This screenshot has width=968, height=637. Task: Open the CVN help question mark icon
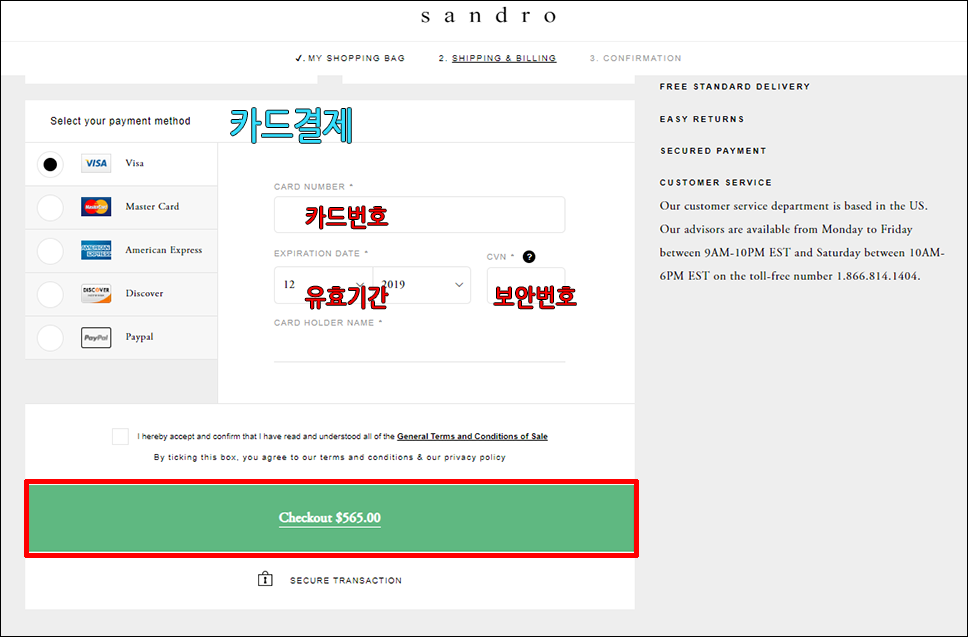529,257
